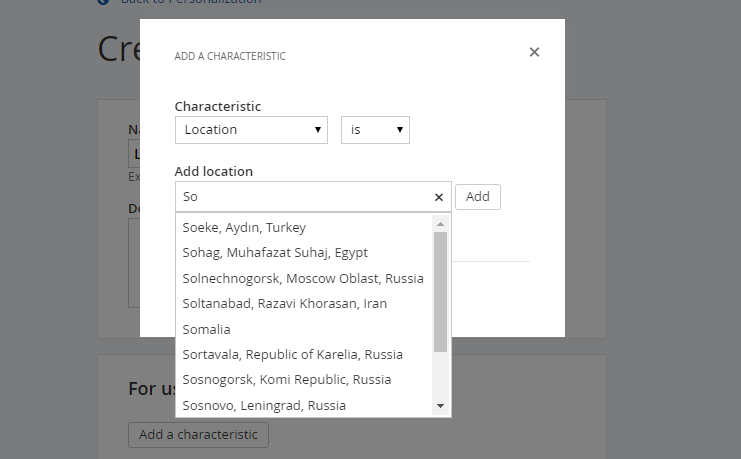Pick Somalia from the suggestion list
This screenshot has width=741, height=459.
pyautogui.click(x=304, y=329)
